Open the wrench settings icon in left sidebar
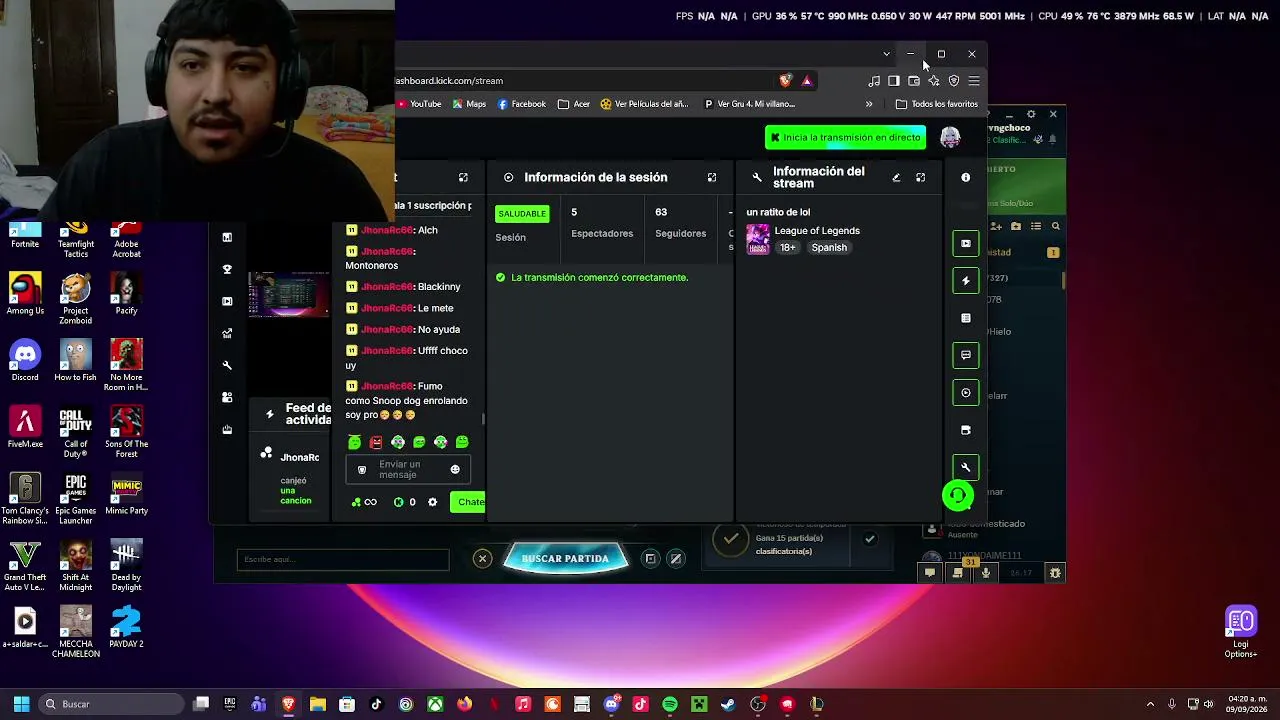 227,365
